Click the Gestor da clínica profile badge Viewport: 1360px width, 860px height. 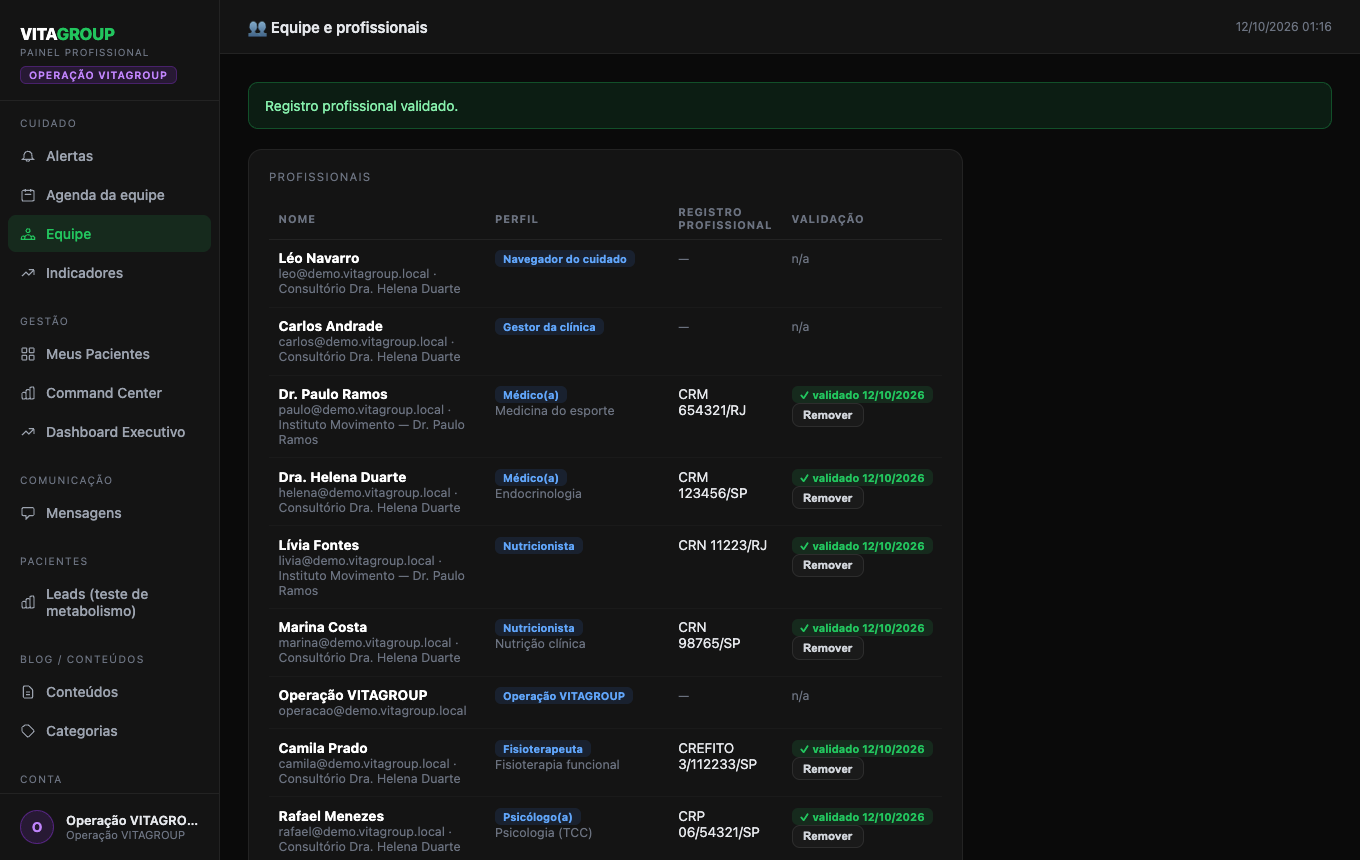[549, 327]
